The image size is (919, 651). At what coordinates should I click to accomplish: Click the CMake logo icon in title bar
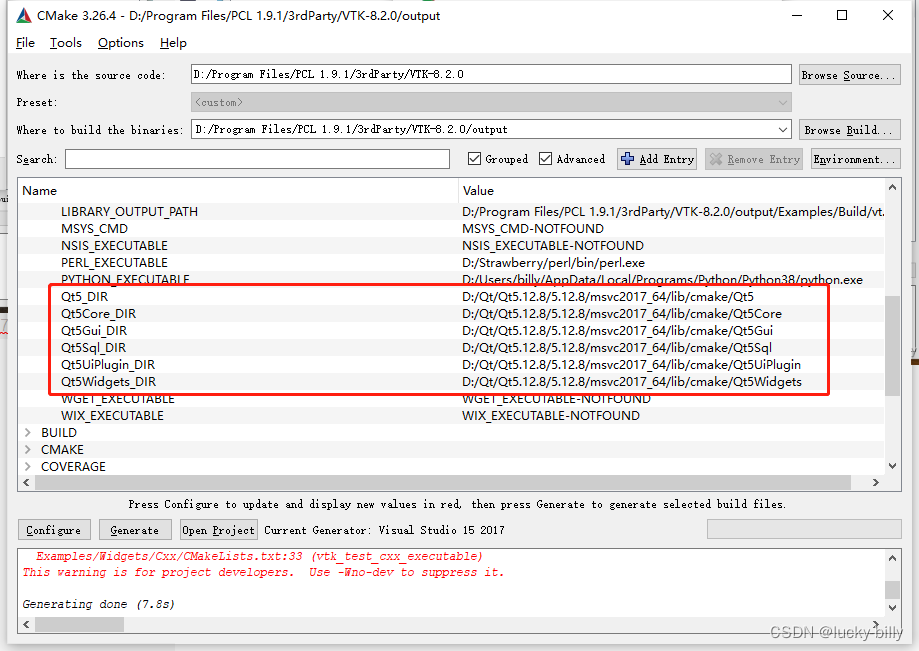point(24,16)
